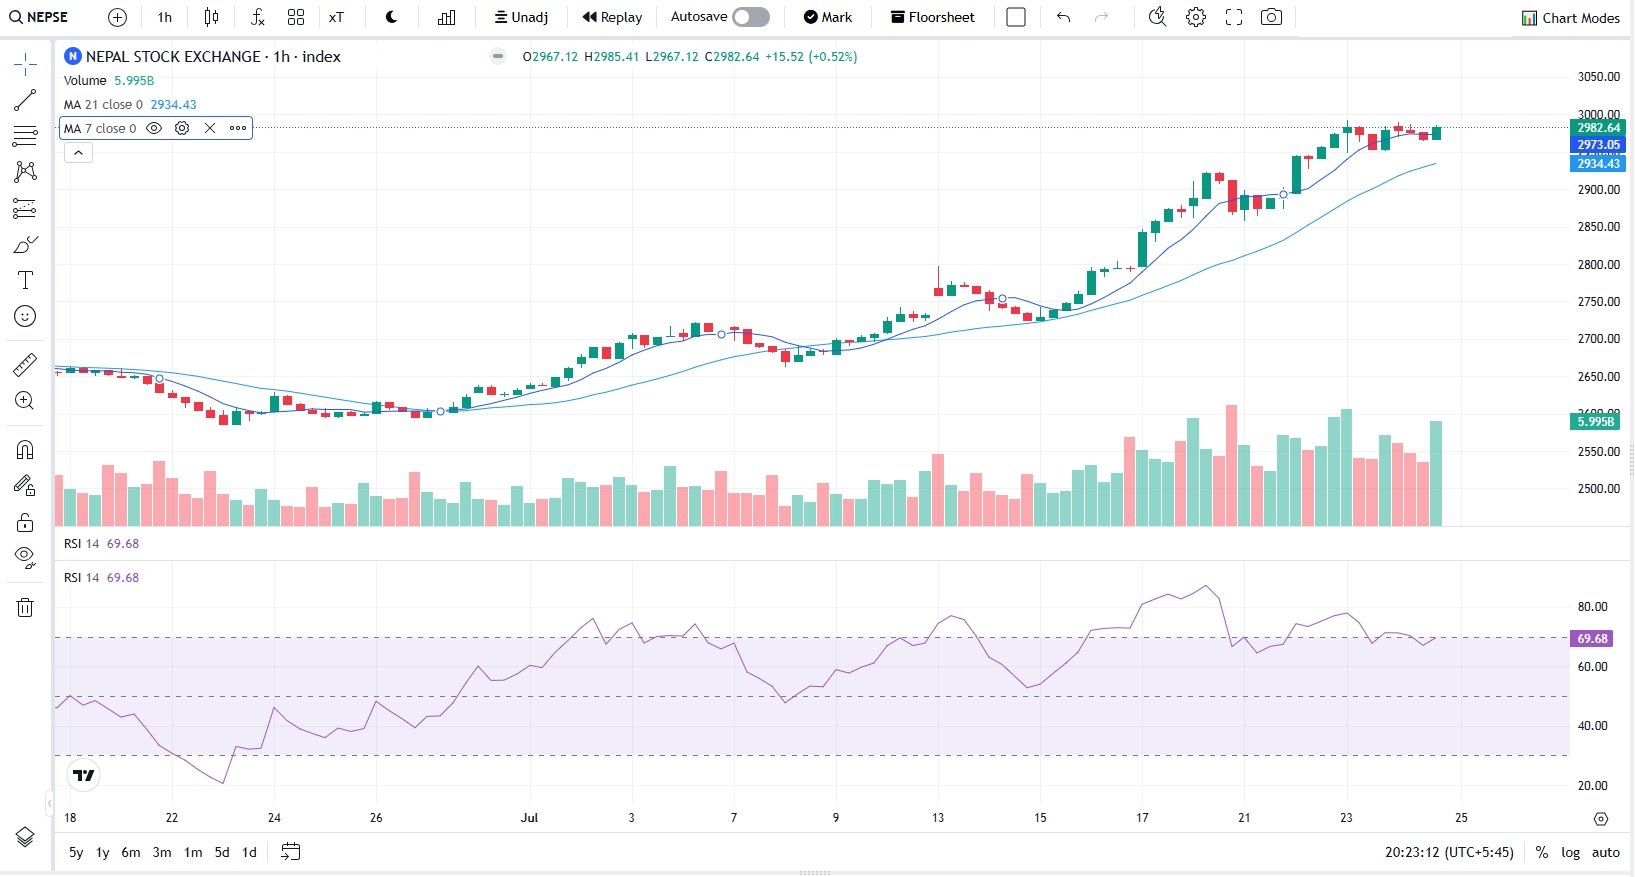The height and width of the screenshot is (877, 1635).
Task: Undo the last chart action
Action: point(1063,17)
